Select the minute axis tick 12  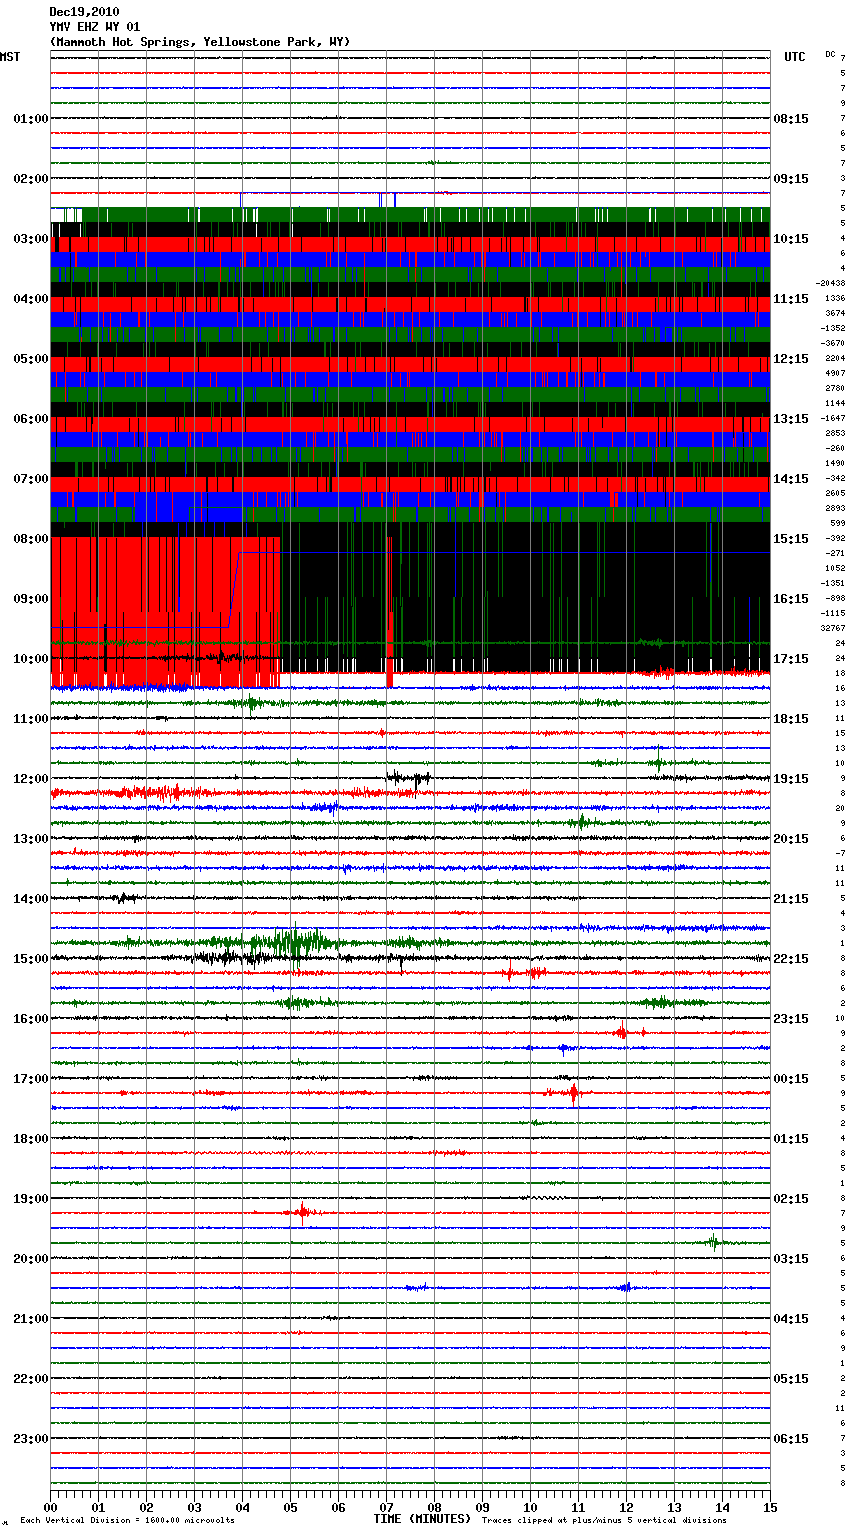pyautogui.click(x=627, y=1507)
